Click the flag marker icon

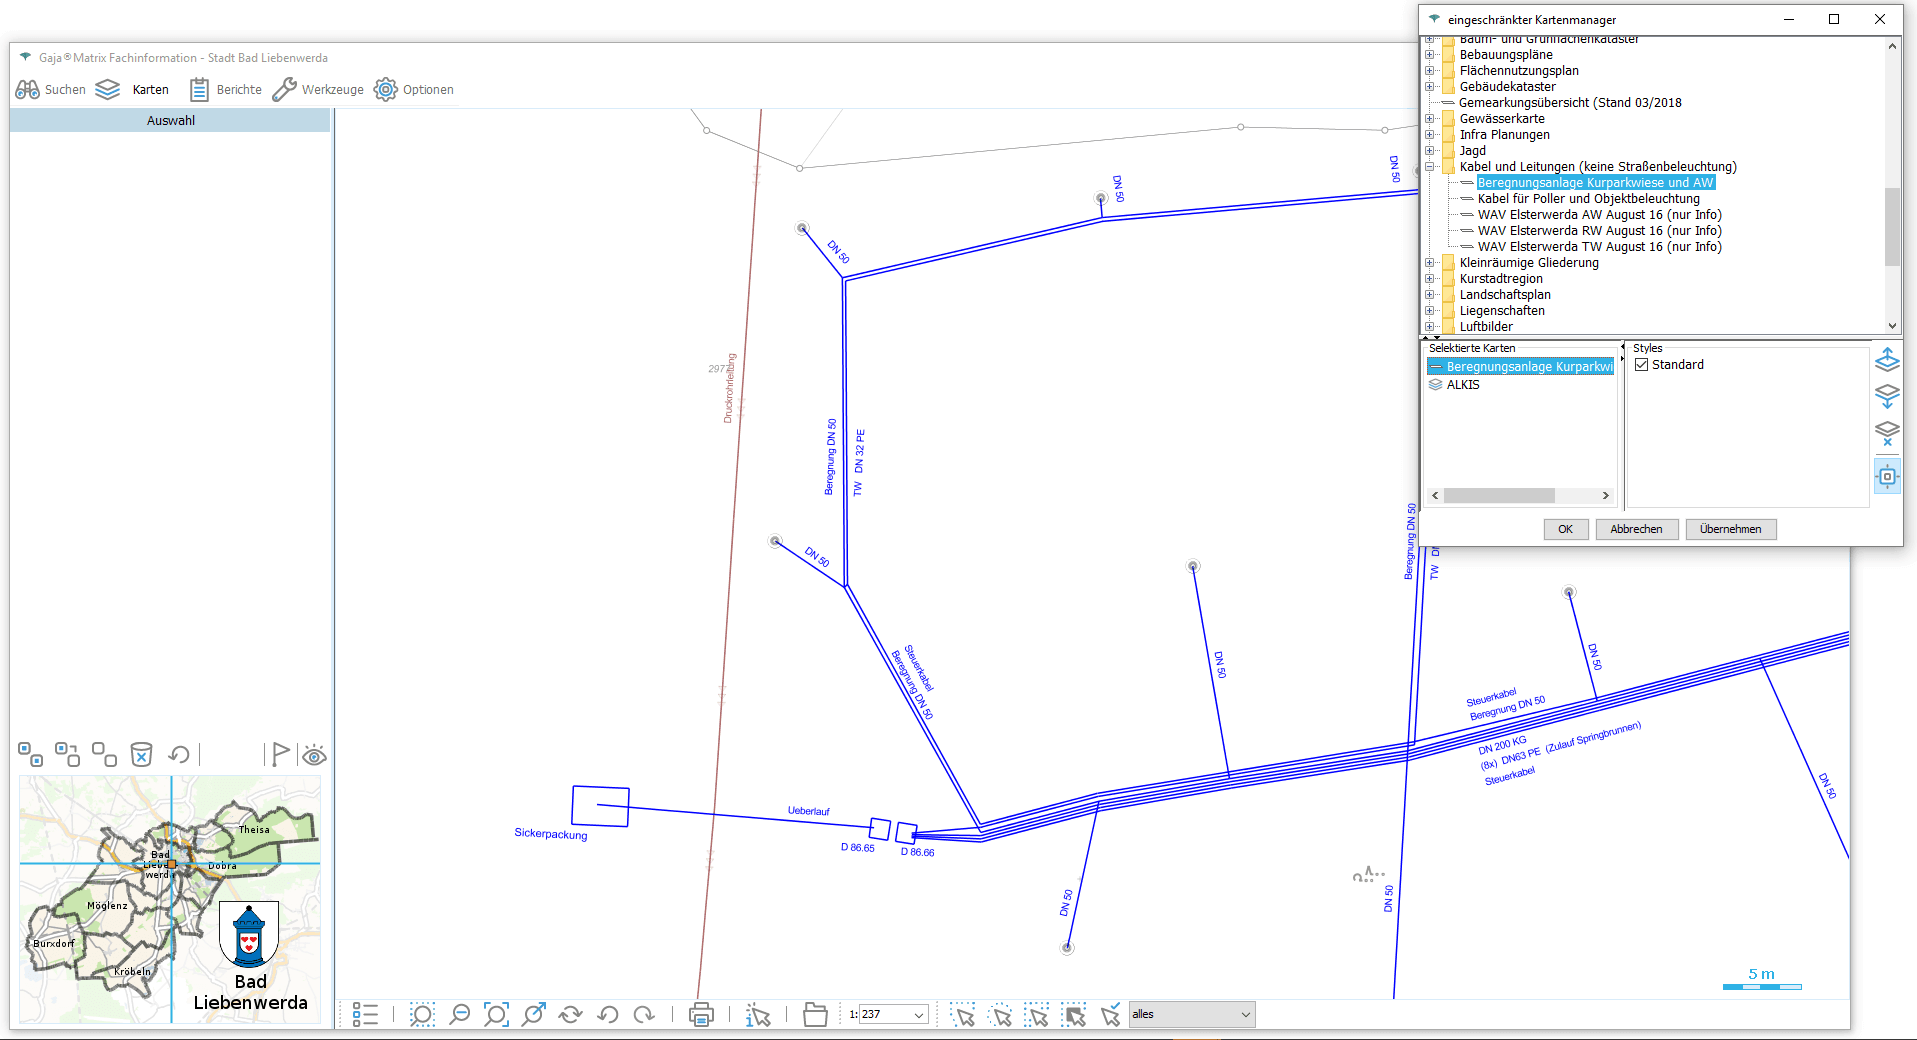click(x=280, y=754)
